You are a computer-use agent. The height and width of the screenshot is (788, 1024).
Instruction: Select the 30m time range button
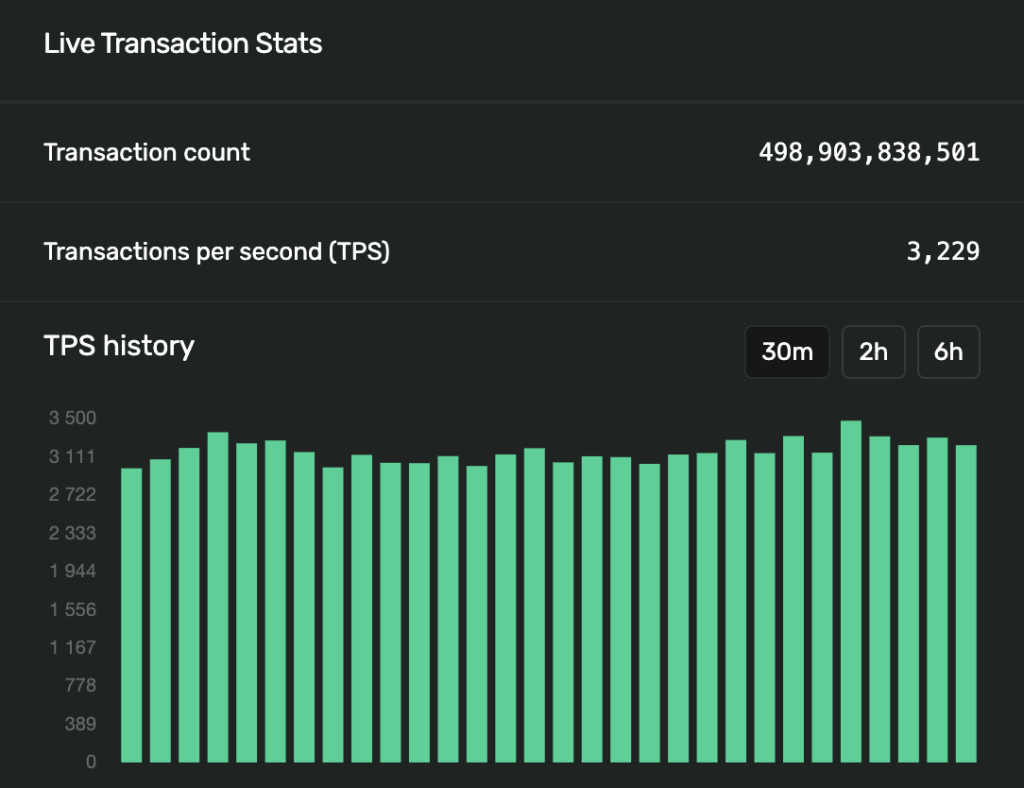[787, 352]
